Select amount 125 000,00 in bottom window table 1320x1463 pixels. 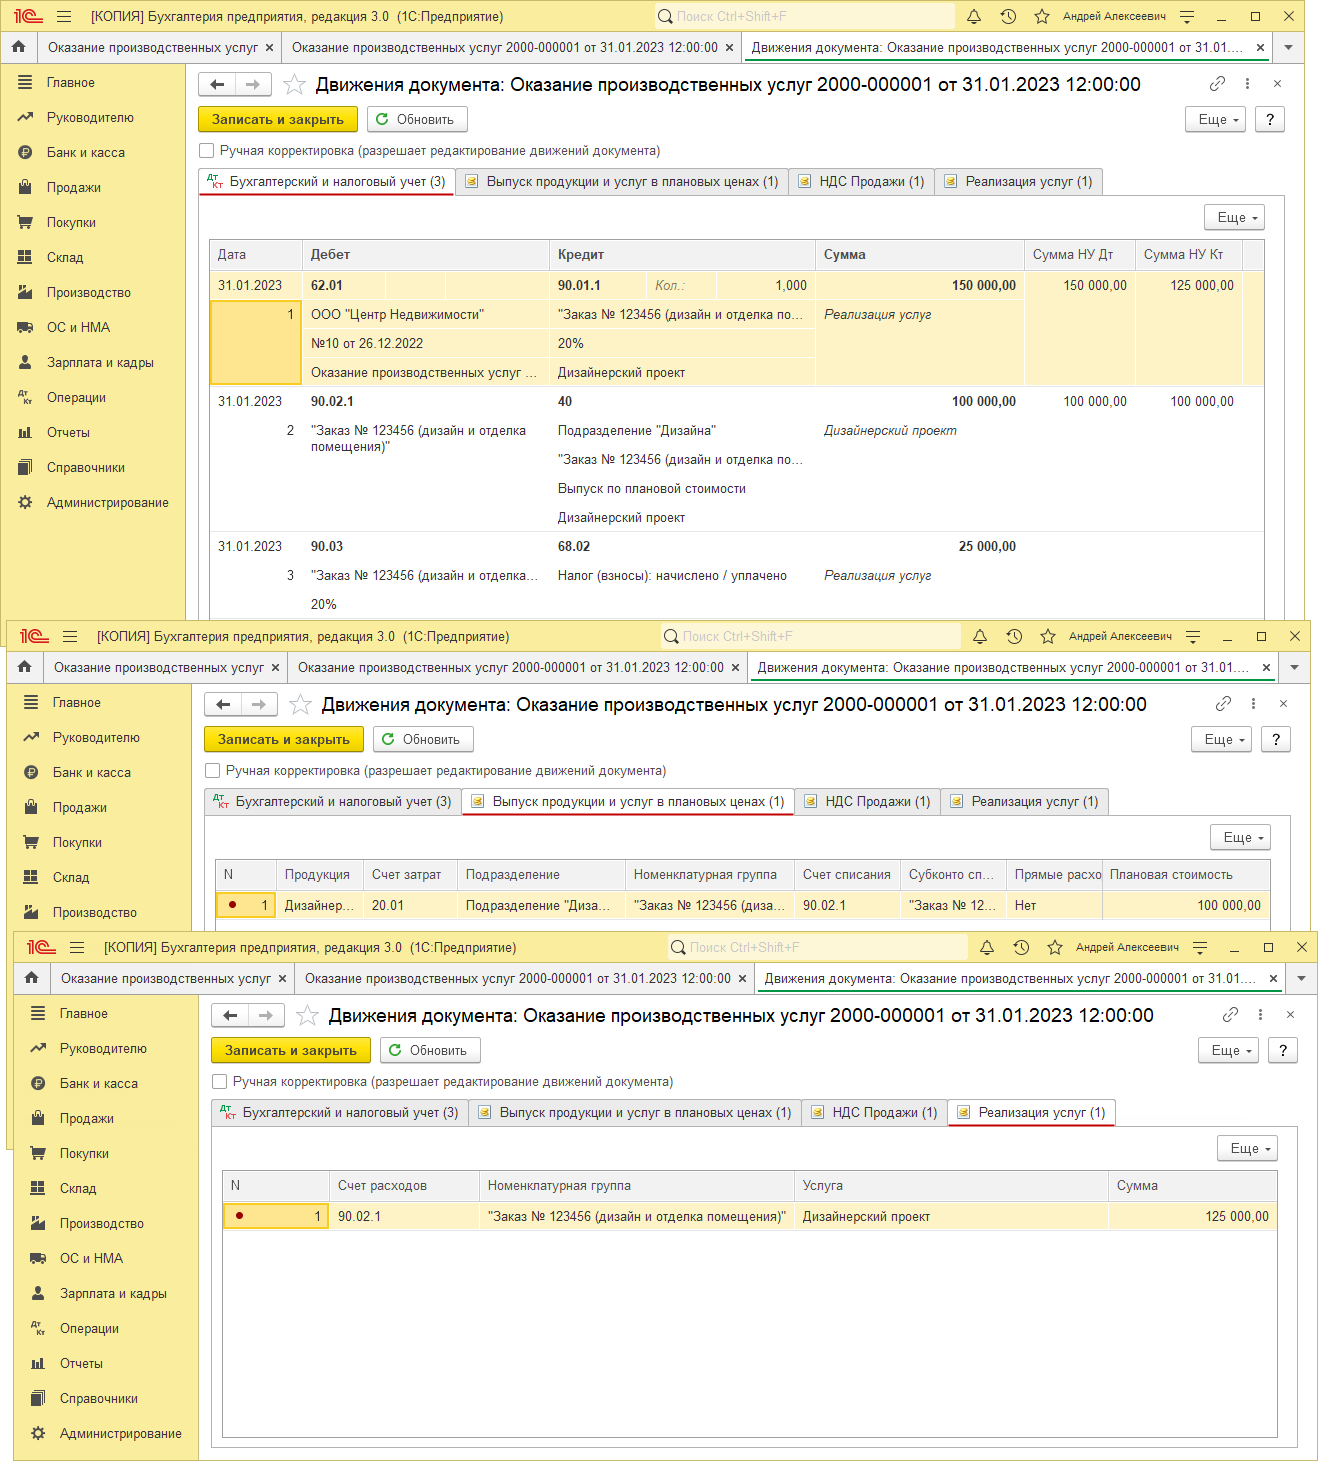[1192, 1217]
